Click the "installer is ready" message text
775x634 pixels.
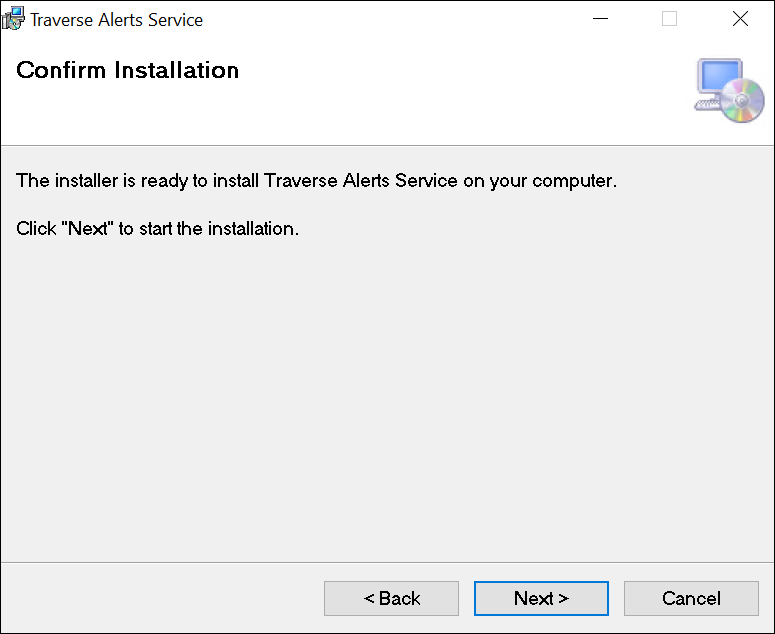click(x=316, y=181)
